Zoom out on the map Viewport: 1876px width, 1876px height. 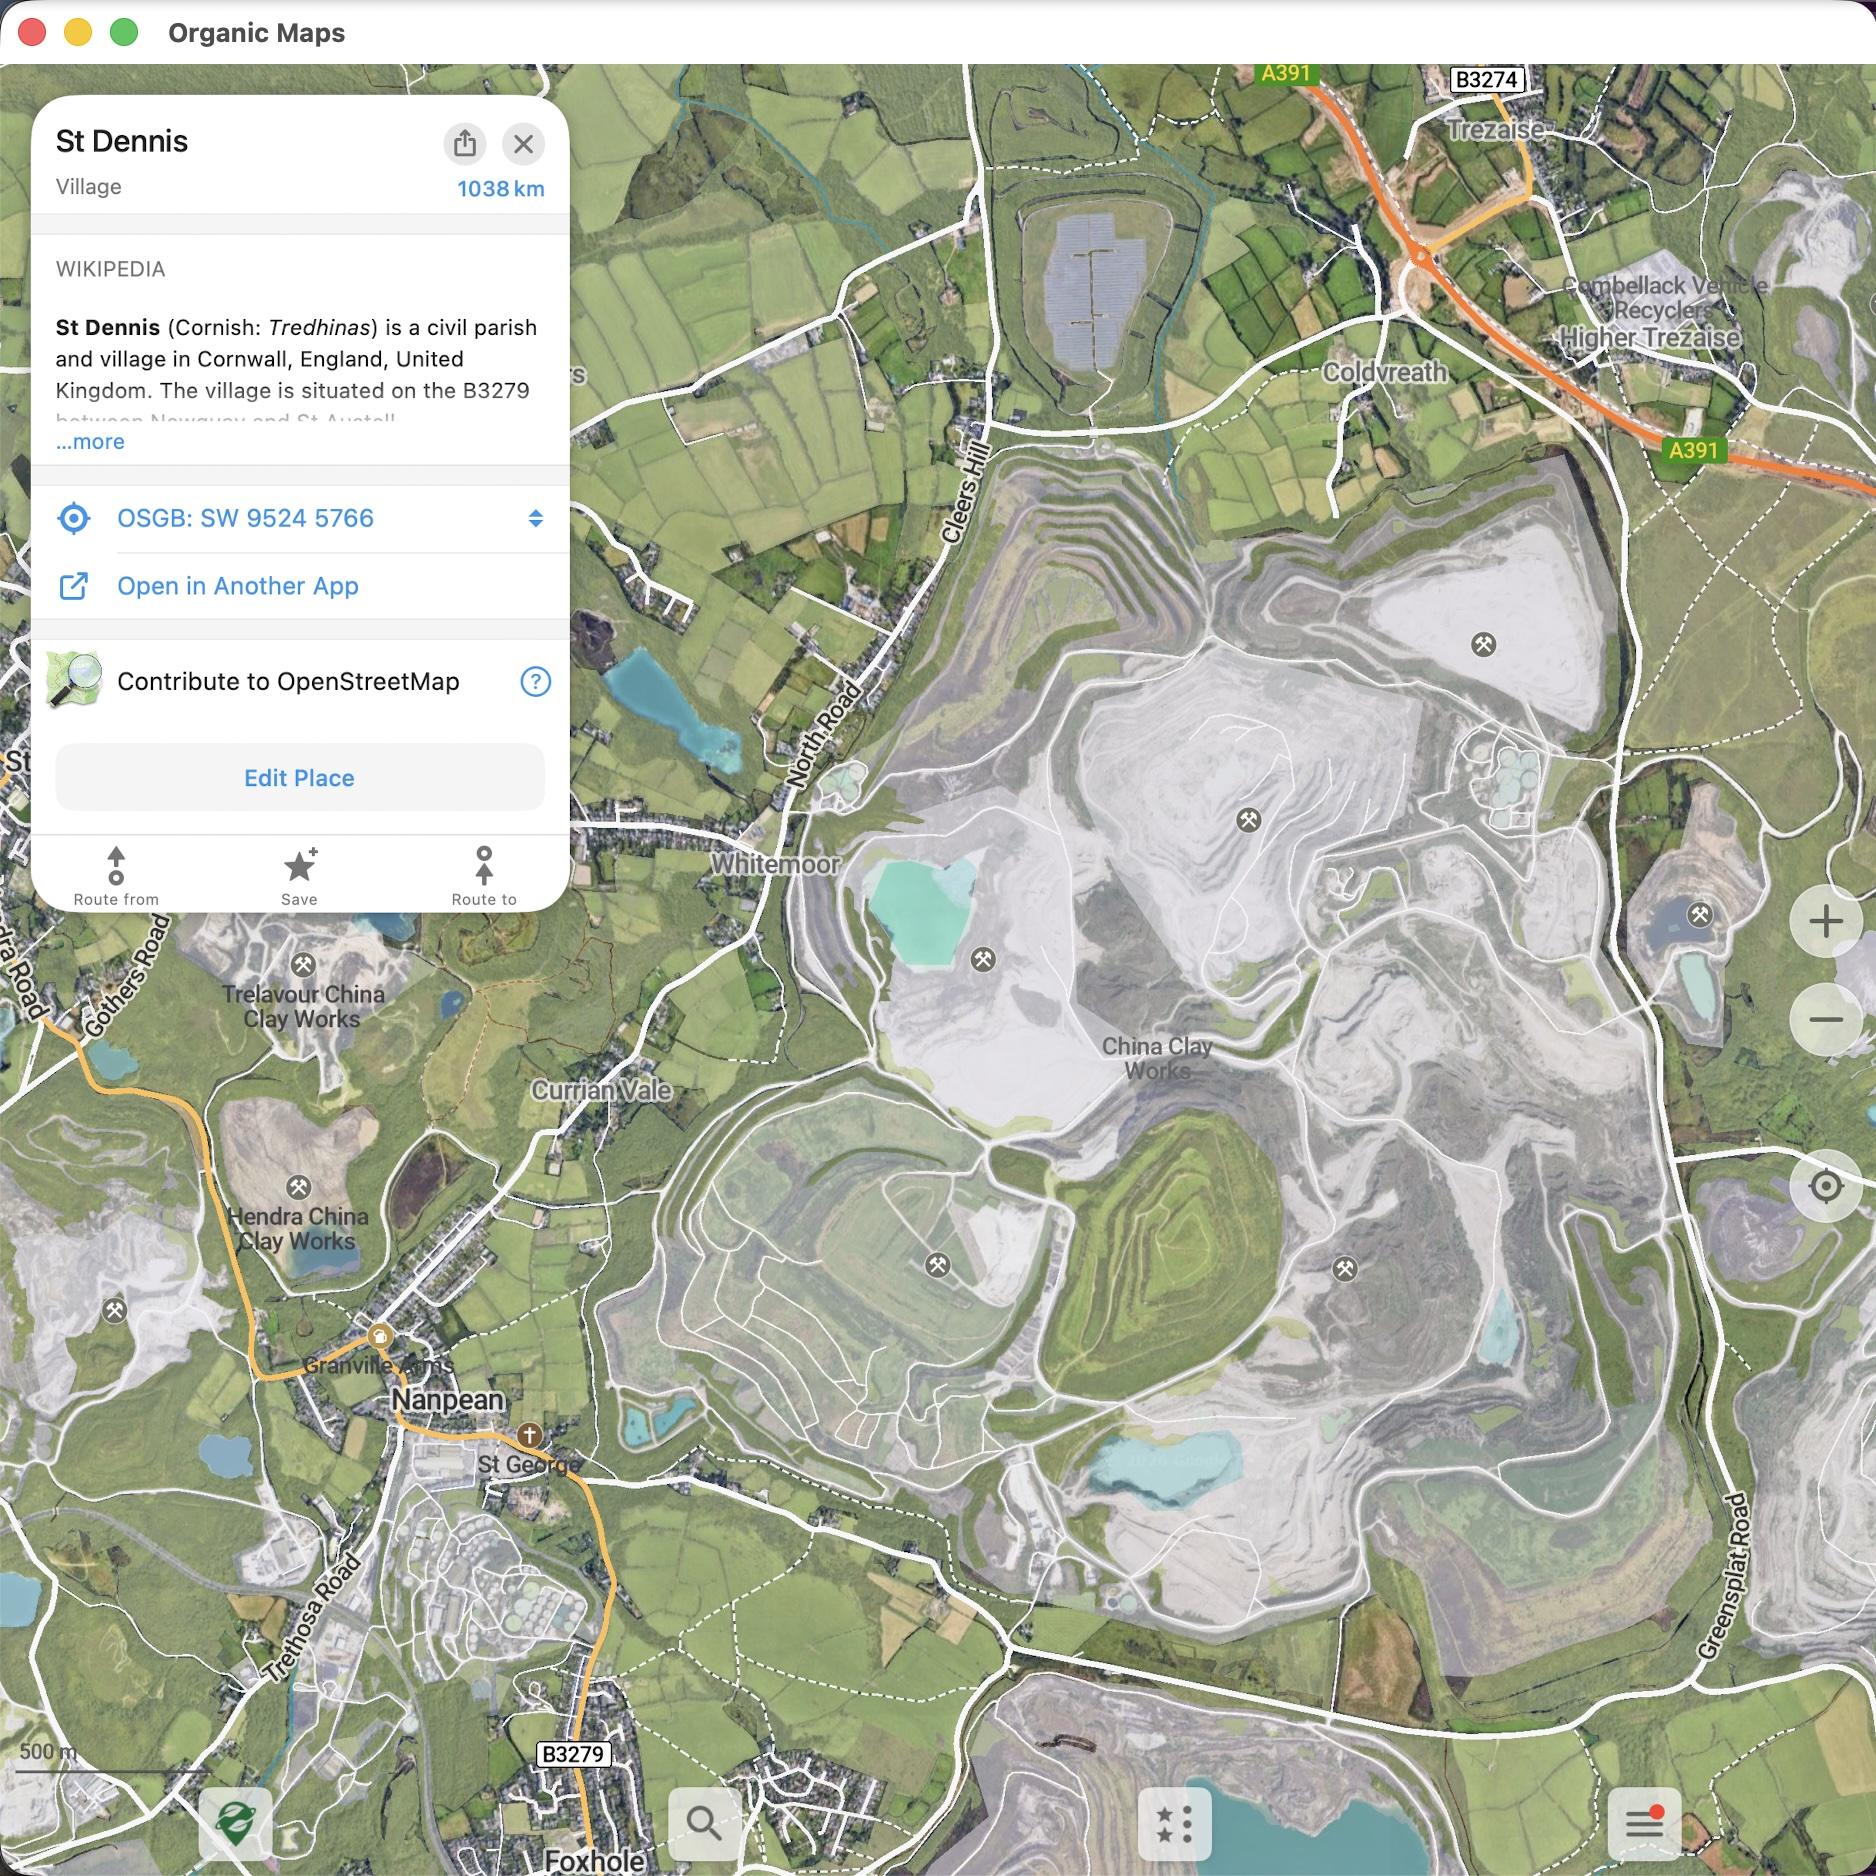point(1826,1020)
